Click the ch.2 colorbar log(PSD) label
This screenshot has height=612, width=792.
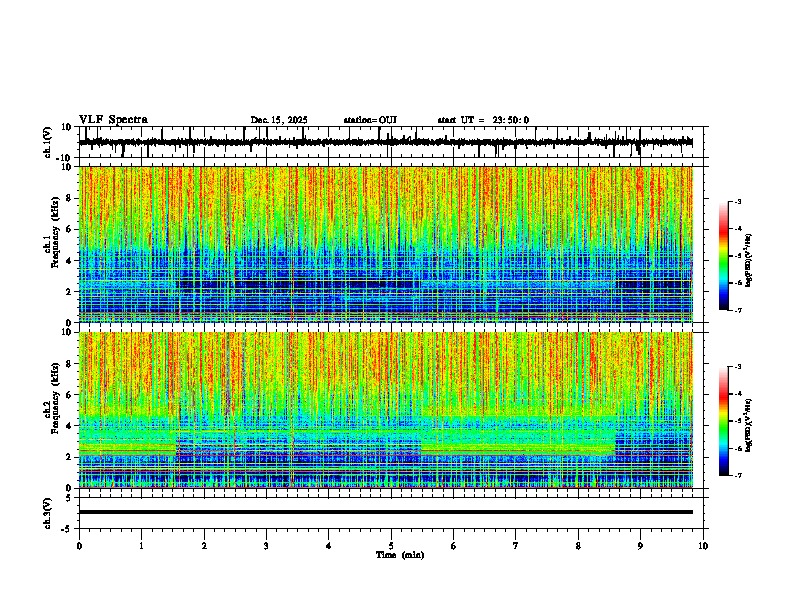pyautogui.click(x=748, y=425)
